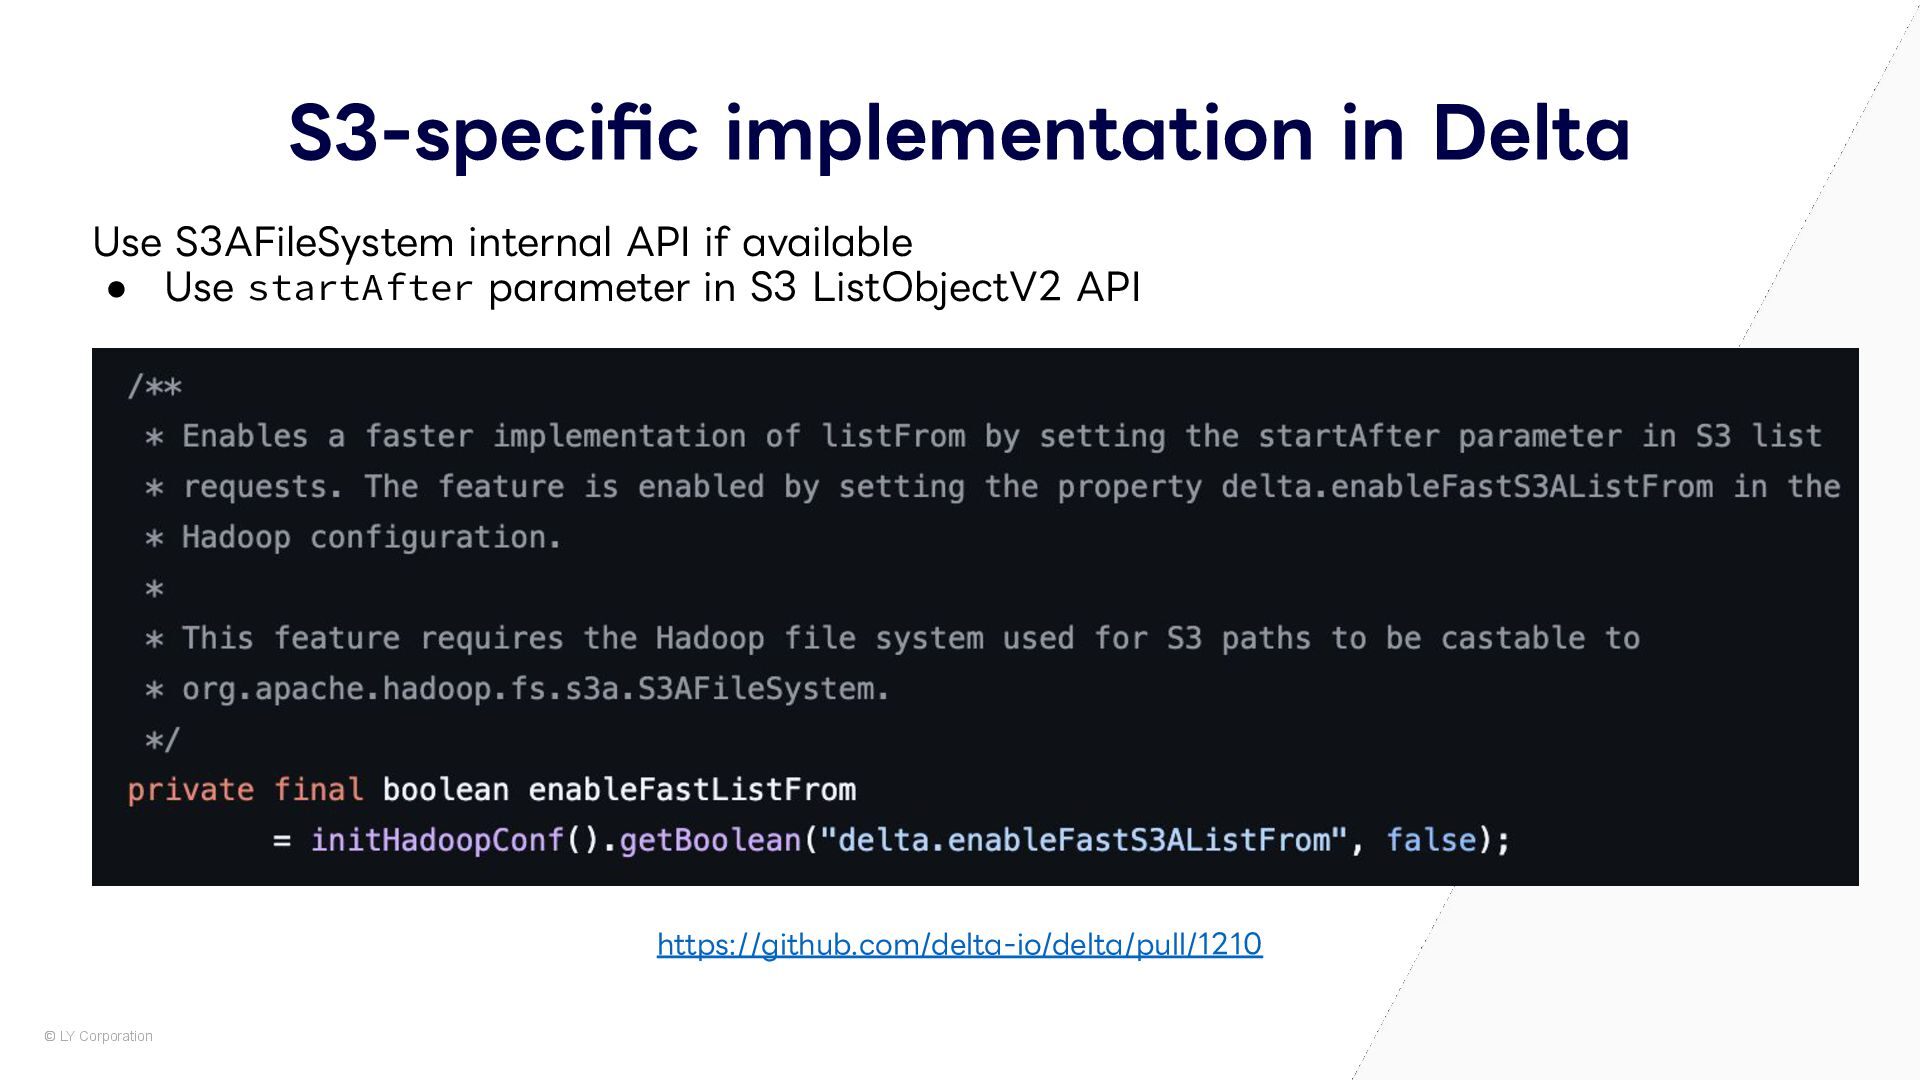Click the 'final' keyword in the code
Image resolution: width=1920 pixels, height=1080 pixels.
click(318, 790)
